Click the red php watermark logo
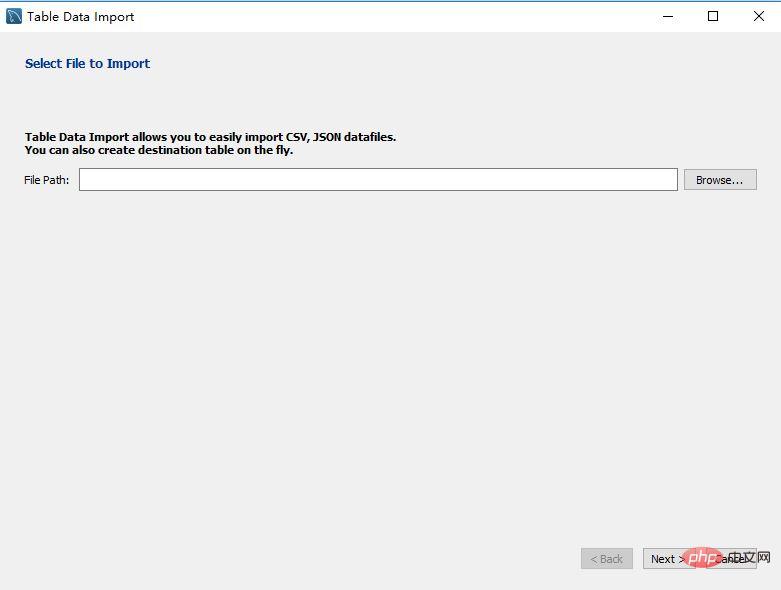The image size is (781, 590). [x=705, y=556]
